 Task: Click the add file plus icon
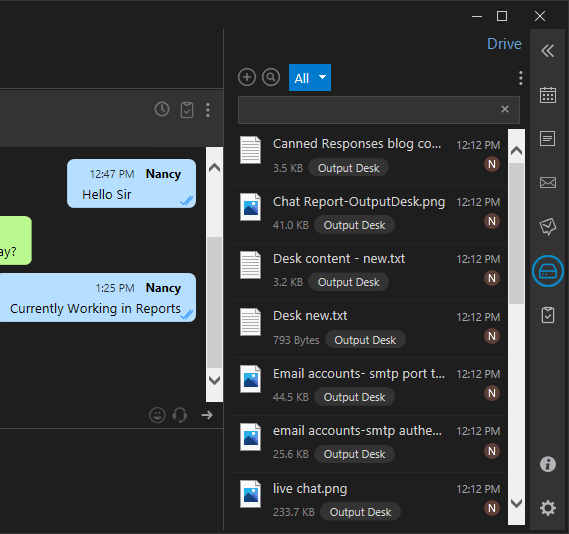pyautogui.click(x=247, y=77)
